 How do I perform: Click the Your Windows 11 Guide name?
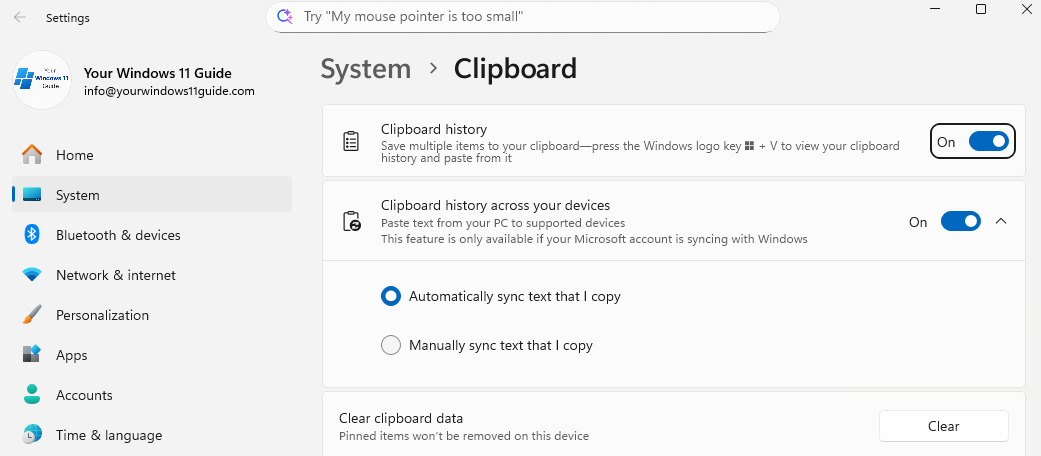157,73
